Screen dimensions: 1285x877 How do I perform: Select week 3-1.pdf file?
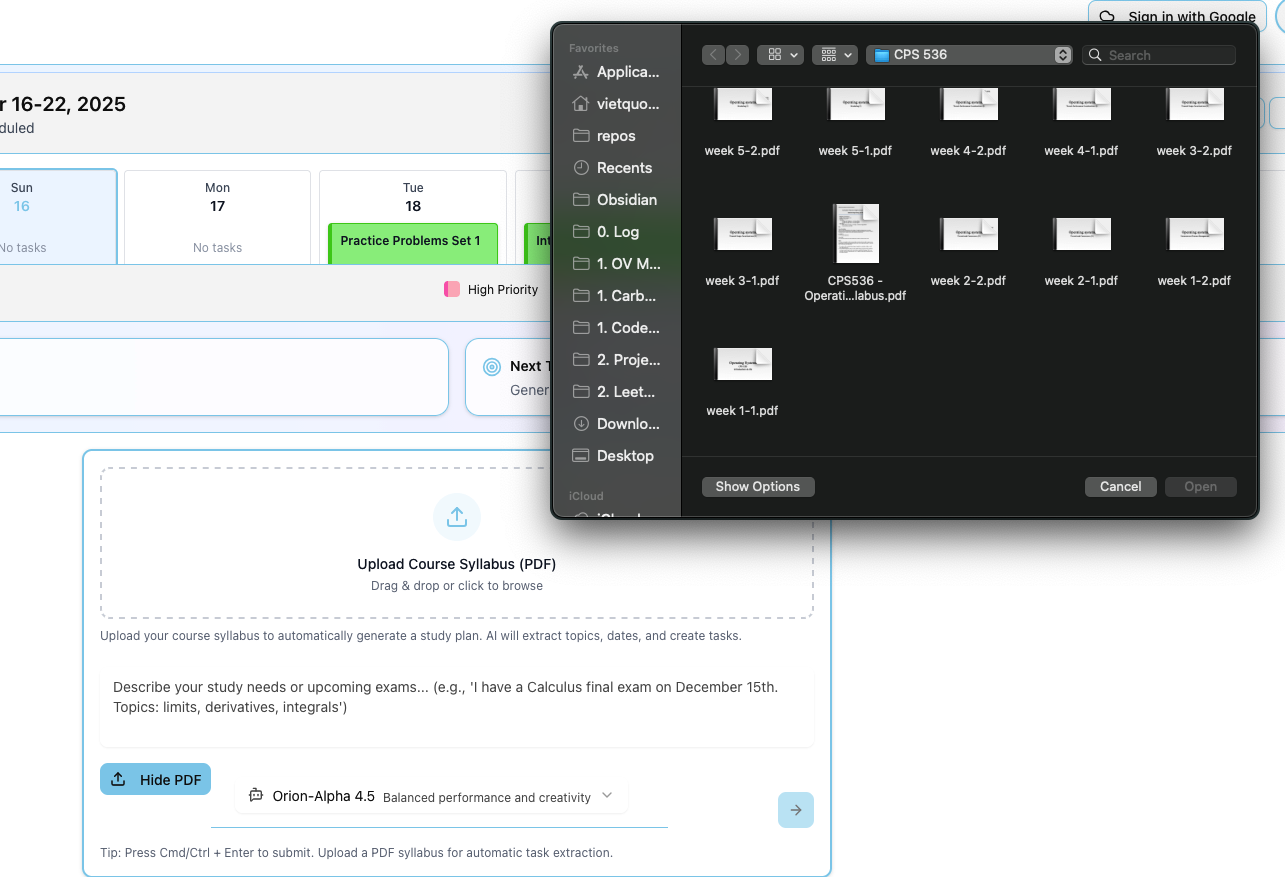[742, 252]
